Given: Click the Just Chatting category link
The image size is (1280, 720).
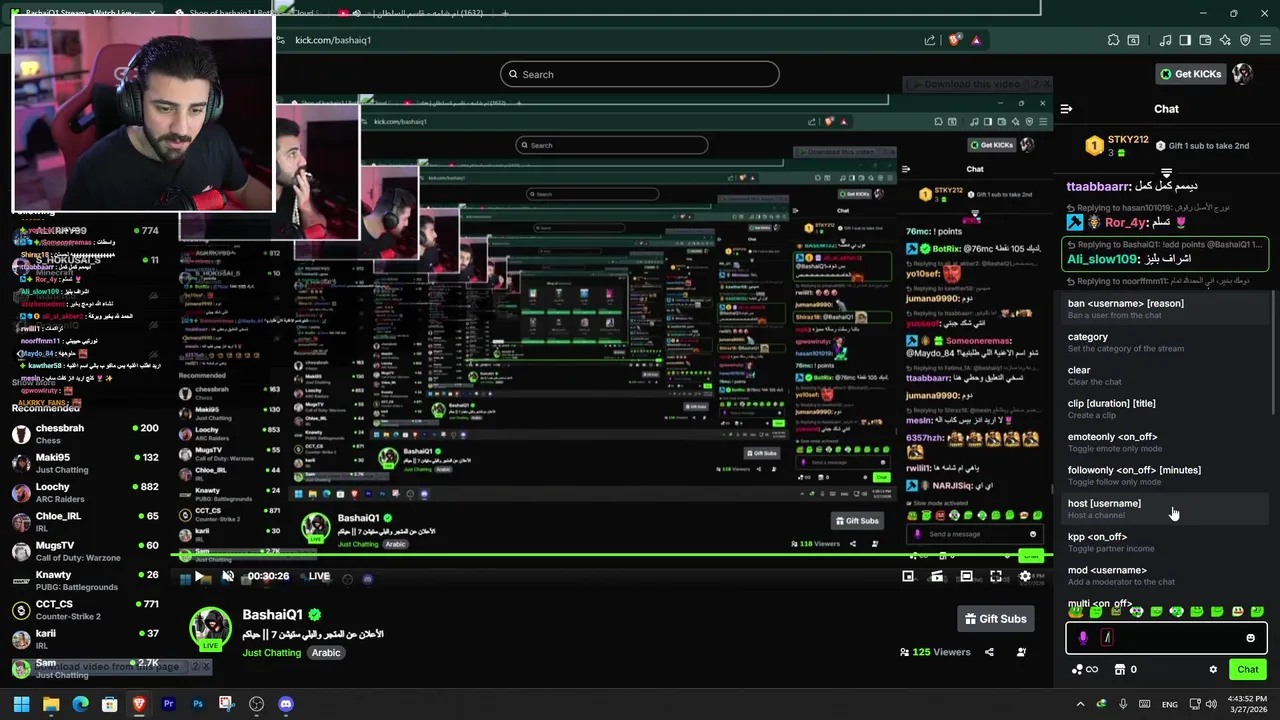Looking at the screenshot, I should click(x=271, y=653).
